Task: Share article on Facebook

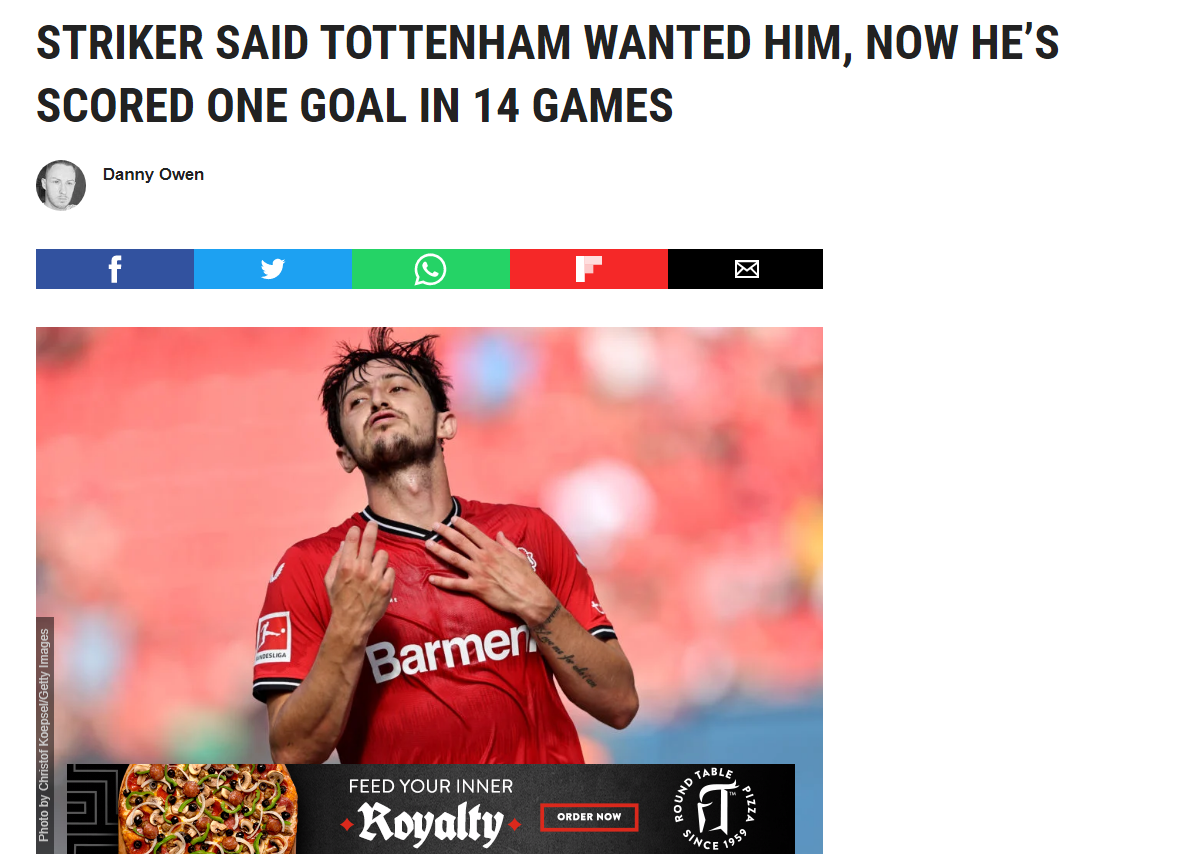Action: pos(115,269)
